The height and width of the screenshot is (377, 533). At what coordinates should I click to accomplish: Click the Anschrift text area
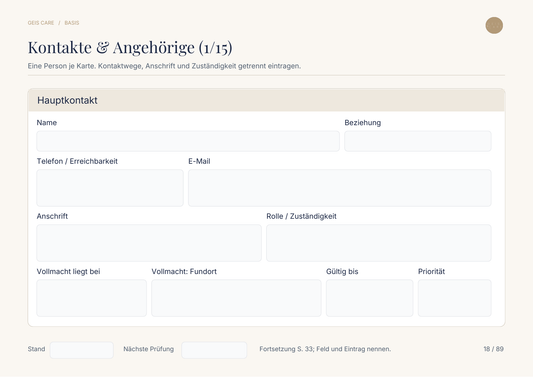[149, 243]
